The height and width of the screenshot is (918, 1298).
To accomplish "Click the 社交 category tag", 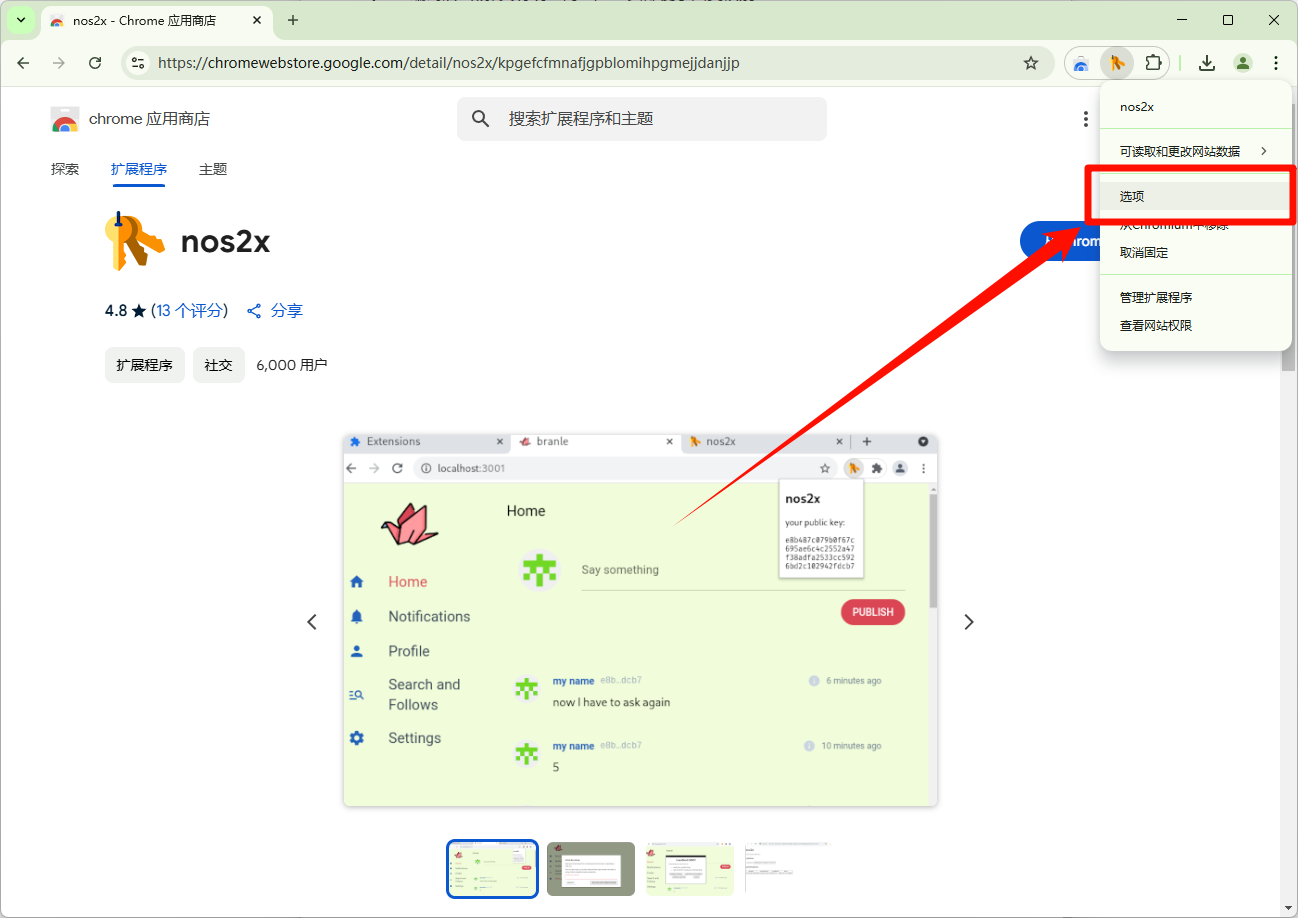I will (218, 365).
